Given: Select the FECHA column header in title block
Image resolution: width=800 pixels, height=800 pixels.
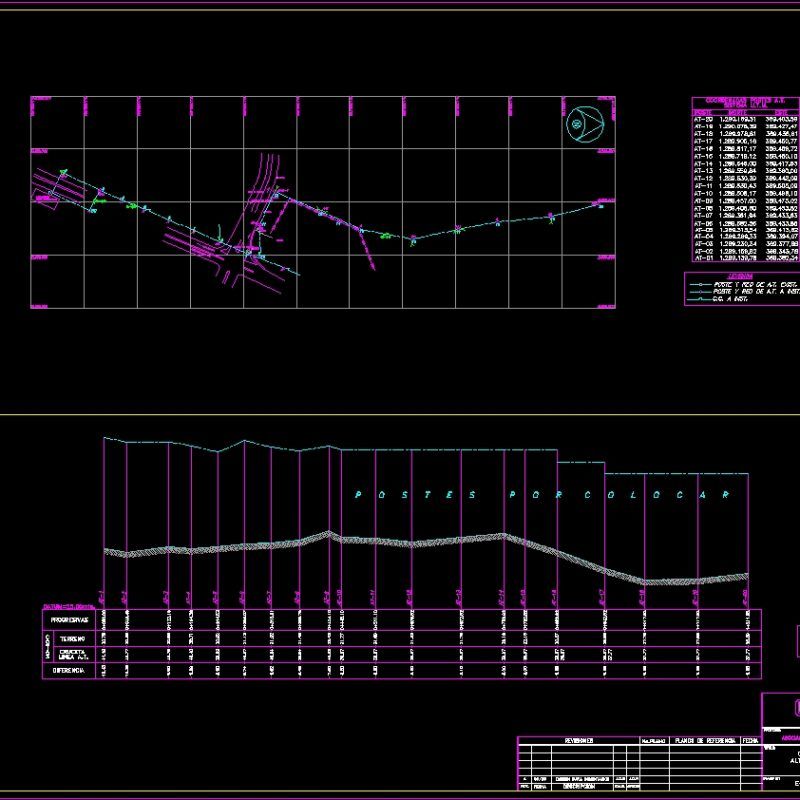Looking at the screenshot, I should tap(750, 741).
